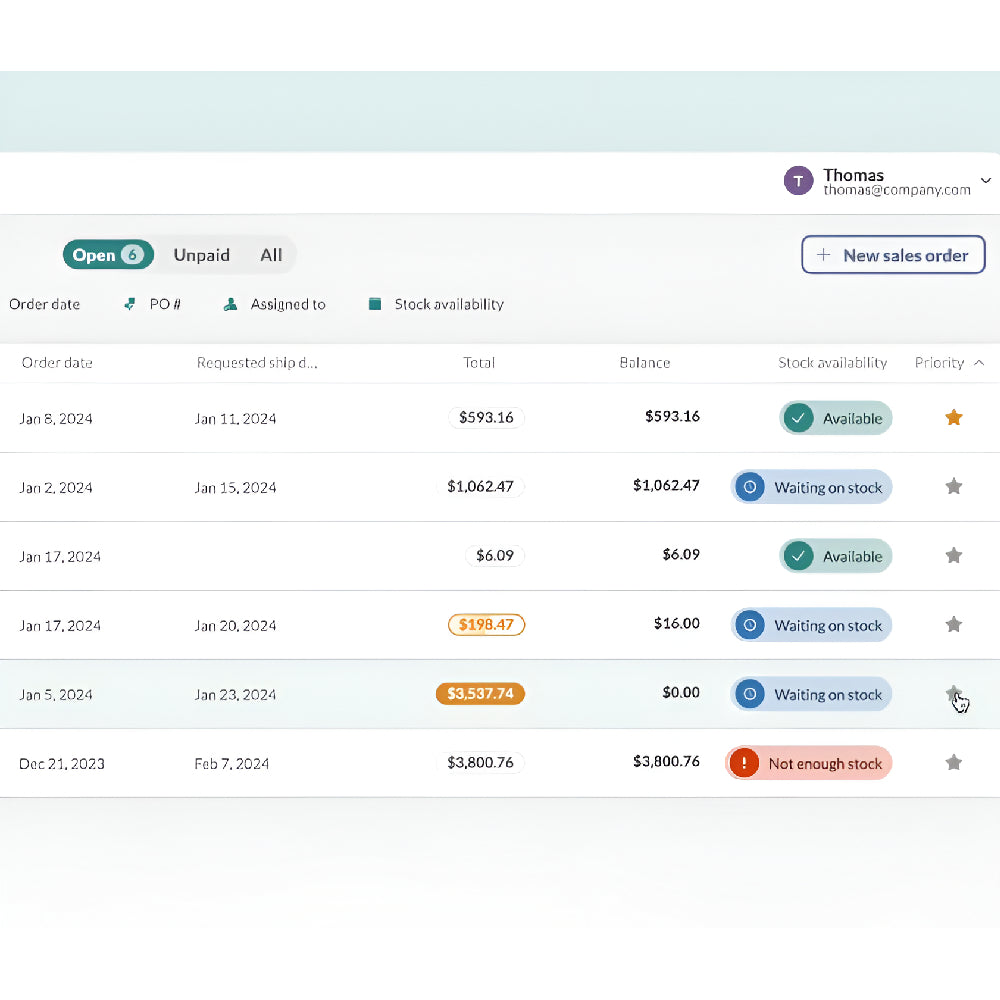Toggle priority star for Dec 21, 2023 order
Image resolution: width=1000 pixels, height=1000 pixels.
(953, 762)
